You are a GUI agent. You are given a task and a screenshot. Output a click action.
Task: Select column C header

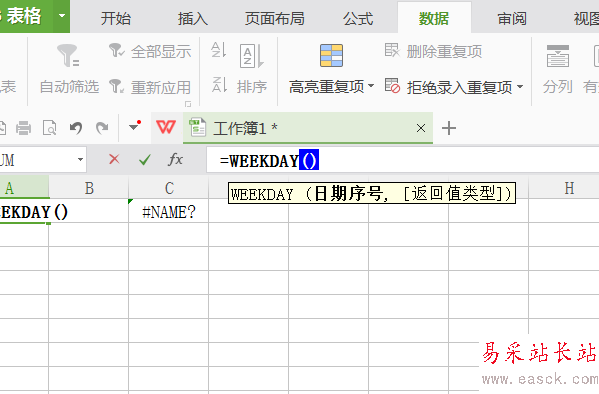[169, 188]
